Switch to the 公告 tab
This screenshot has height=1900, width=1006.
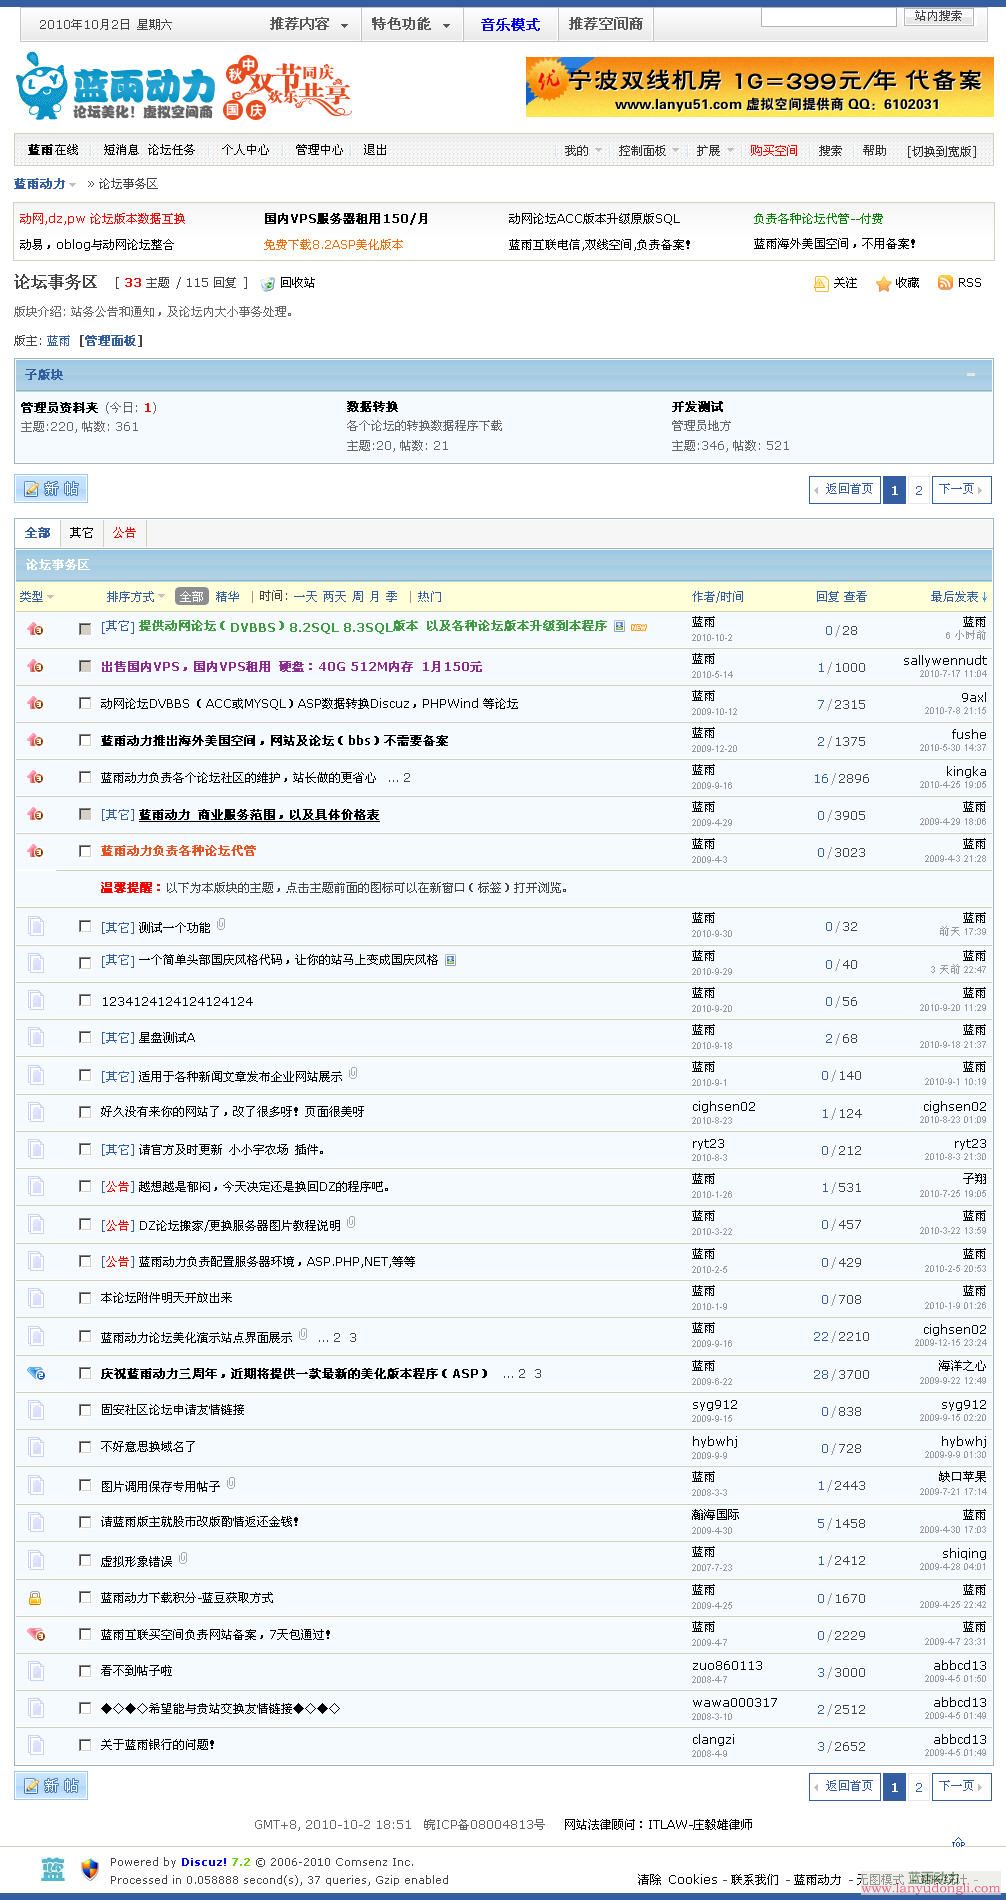pos(124,533)
